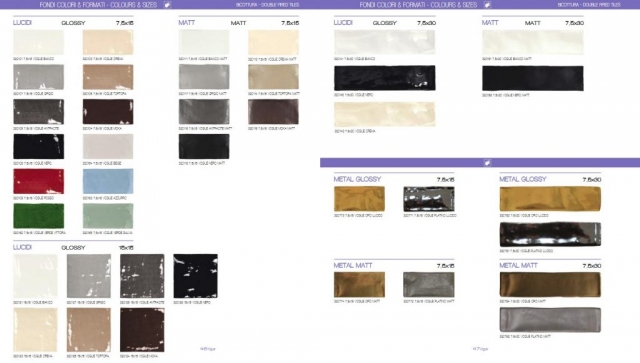Viewport: 640px width, 363px height.
Task: Click right page 'FONDI COLORI & FORMATI' header title
Action: (418, 5)
